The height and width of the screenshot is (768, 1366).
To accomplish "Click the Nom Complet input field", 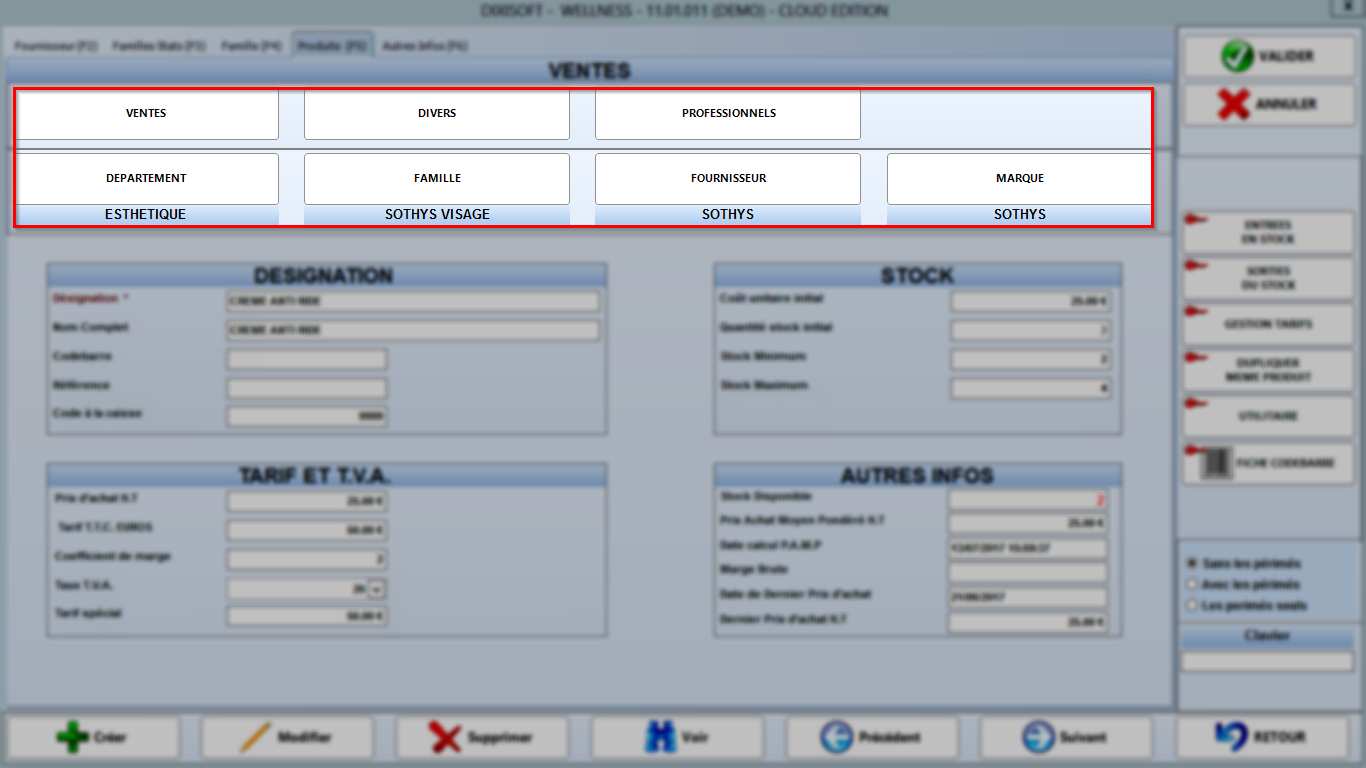I will click(x=413, y=331).
